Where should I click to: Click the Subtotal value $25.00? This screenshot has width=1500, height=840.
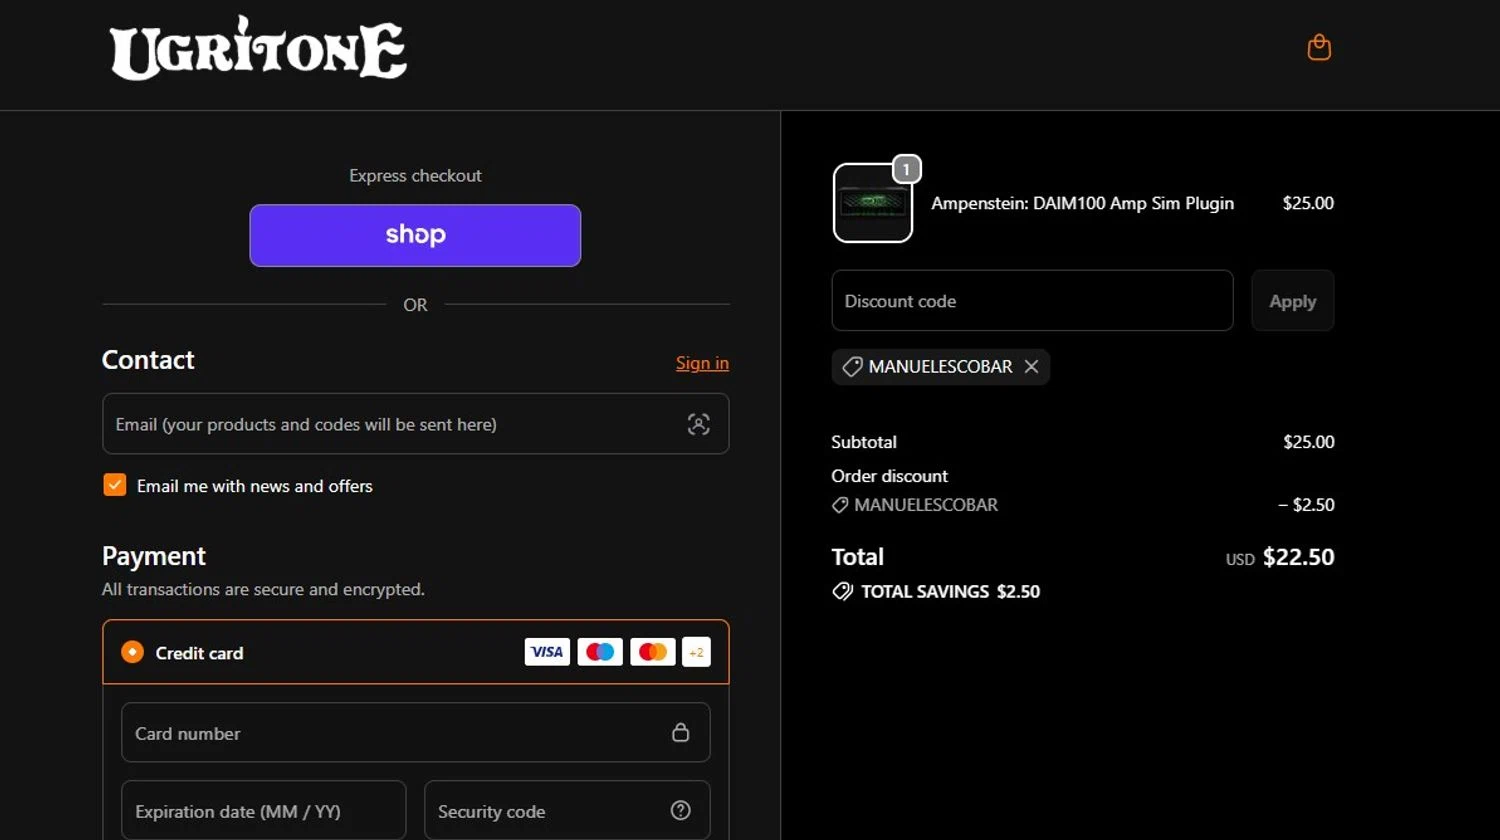coord(1309,442)
